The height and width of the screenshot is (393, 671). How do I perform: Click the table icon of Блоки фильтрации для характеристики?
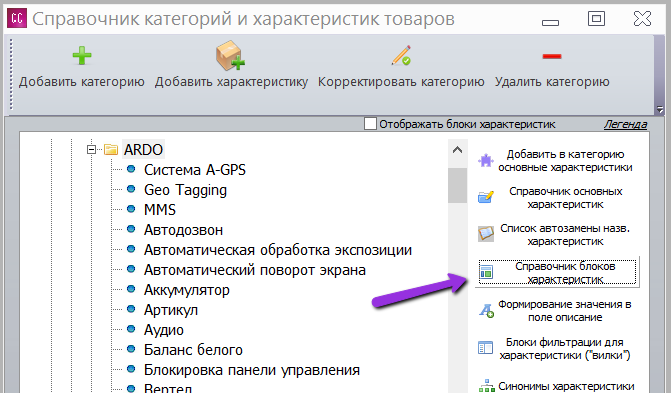(x=486, y=348)
